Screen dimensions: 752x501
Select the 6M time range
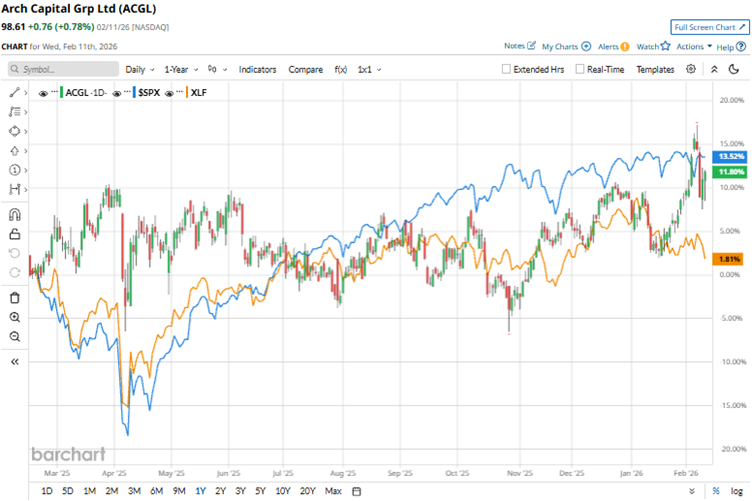click(157, 491)
